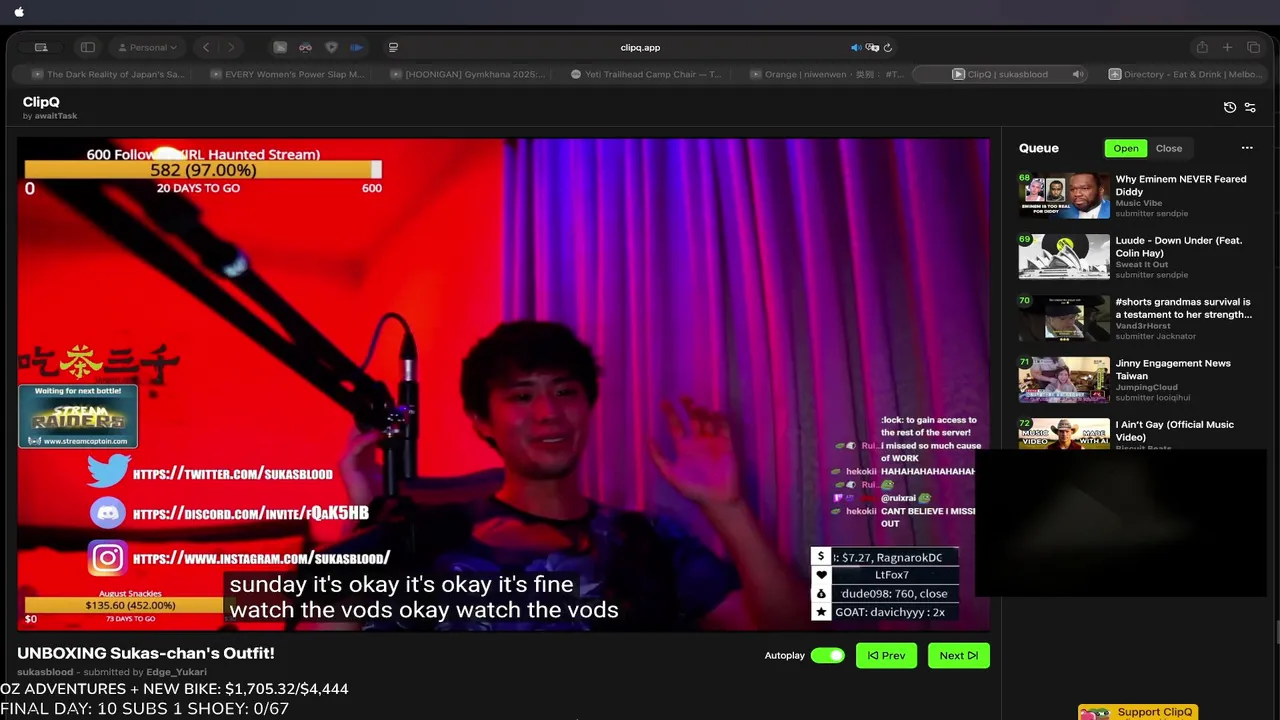Mute audio from the address bar speaker
This screenshot has height=720, width=1280.
point(856,47)
